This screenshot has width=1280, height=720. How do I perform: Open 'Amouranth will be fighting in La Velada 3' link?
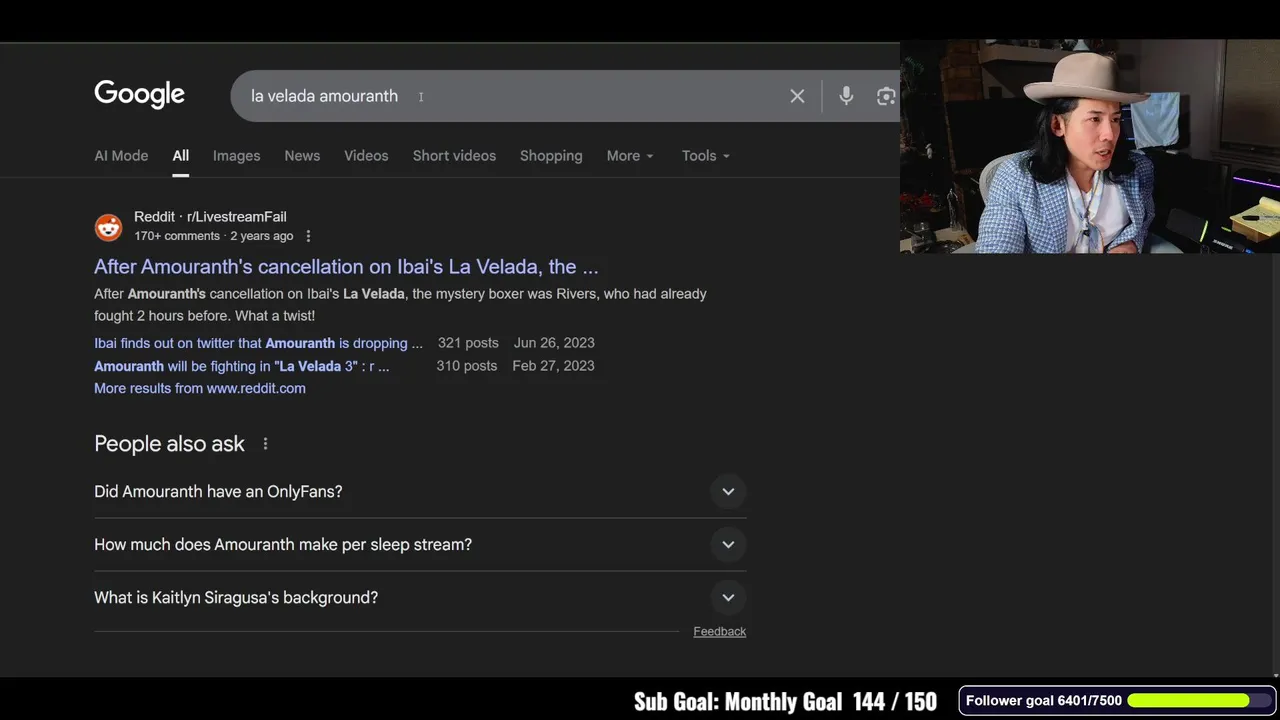pos(242,366)
